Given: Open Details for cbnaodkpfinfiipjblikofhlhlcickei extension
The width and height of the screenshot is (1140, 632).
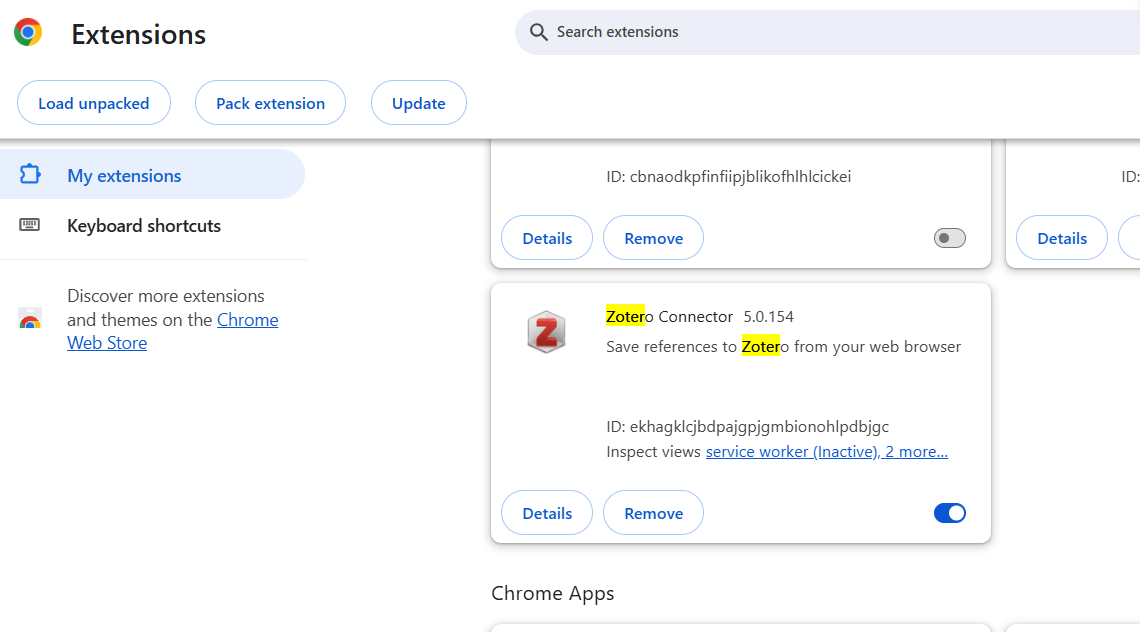Looking at the screenshot, I should 547,238.
